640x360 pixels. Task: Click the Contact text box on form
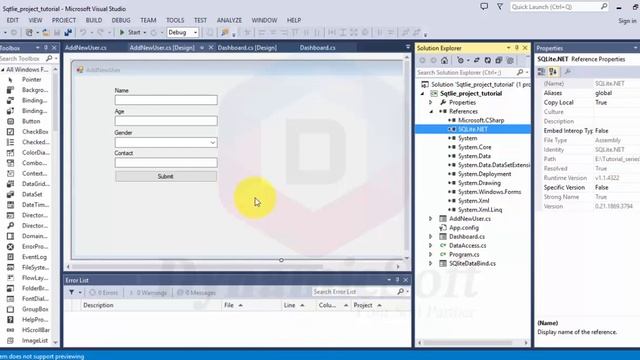166,163
